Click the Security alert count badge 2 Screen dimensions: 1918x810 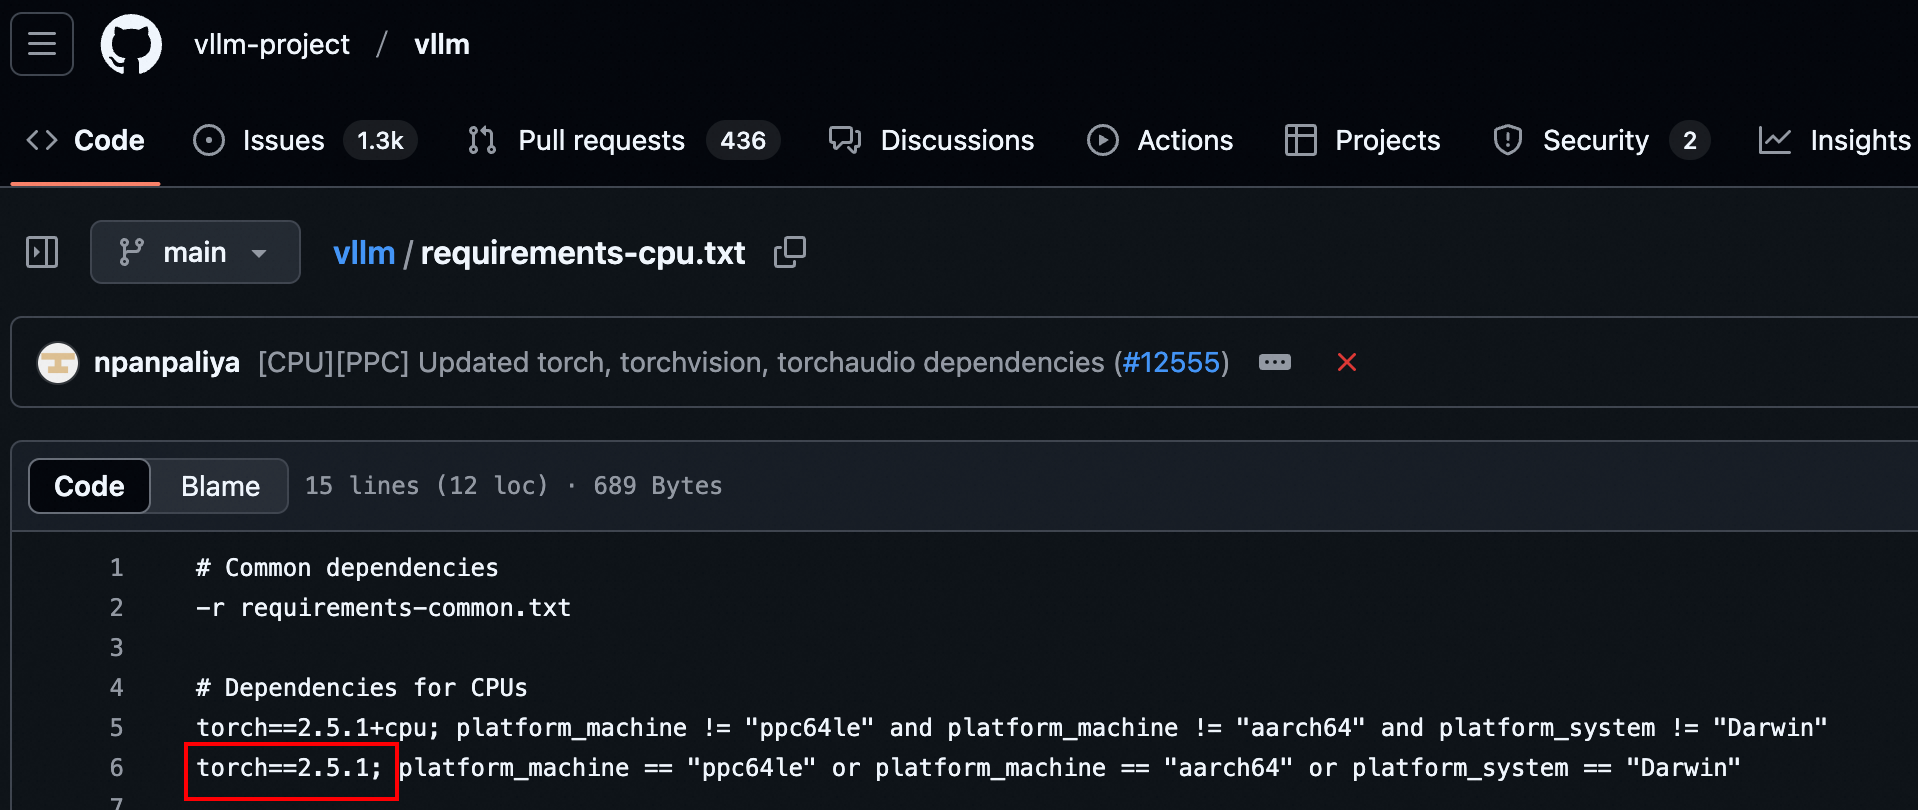[1690, 140]
